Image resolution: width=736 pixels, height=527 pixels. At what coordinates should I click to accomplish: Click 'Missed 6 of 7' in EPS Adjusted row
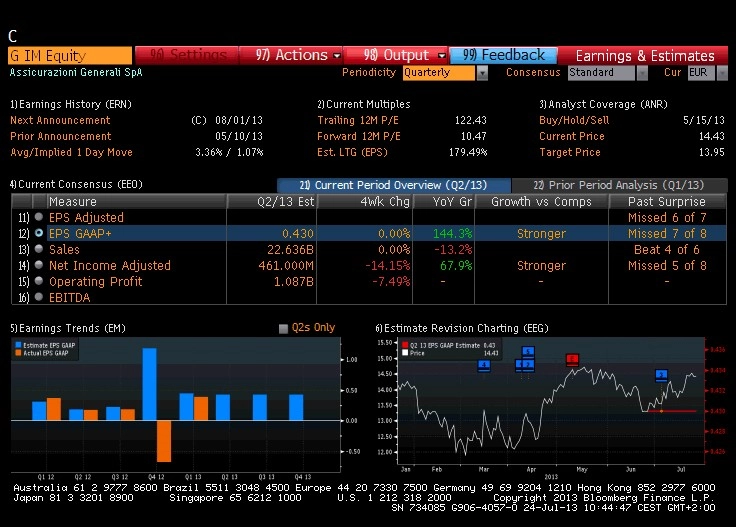pos(667,217)
